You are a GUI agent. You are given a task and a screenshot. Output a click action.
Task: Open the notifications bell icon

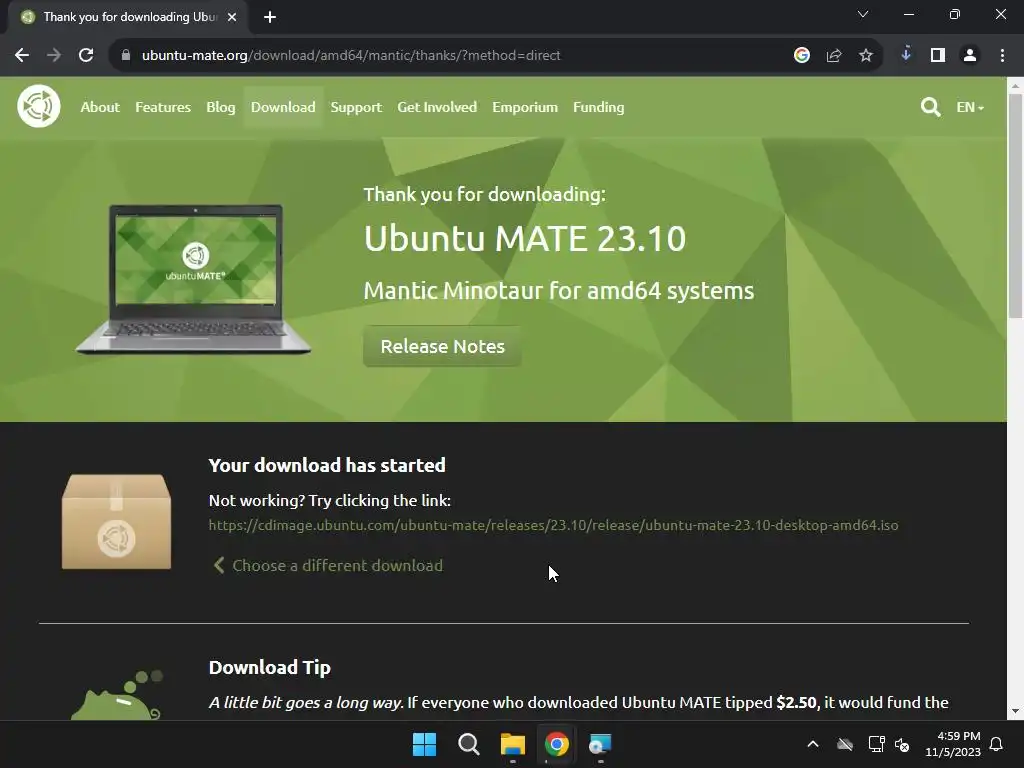tap(997, 744)
